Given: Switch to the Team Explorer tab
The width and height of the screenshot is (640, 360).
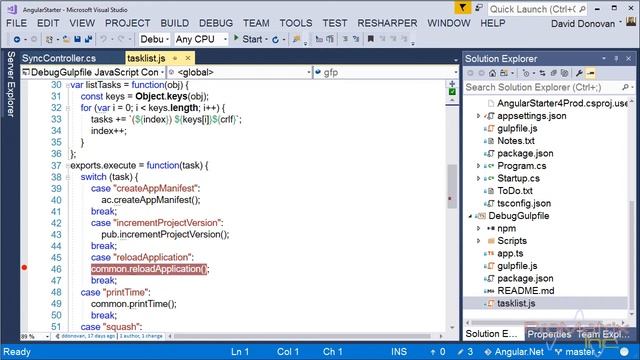Looking at the screenshot, I should (x=603, y=334).
